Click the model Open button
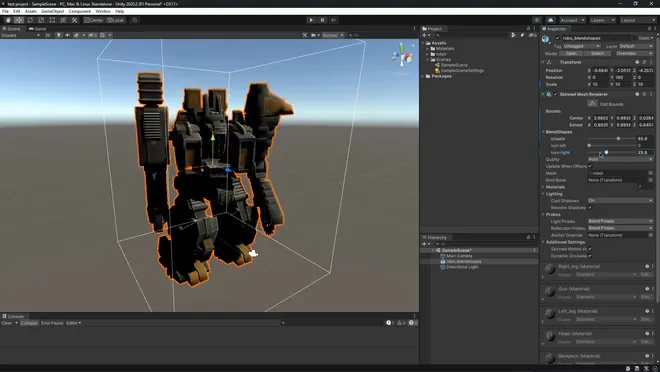The width and height of the screenshot is (660, 372). coord(571,53)
